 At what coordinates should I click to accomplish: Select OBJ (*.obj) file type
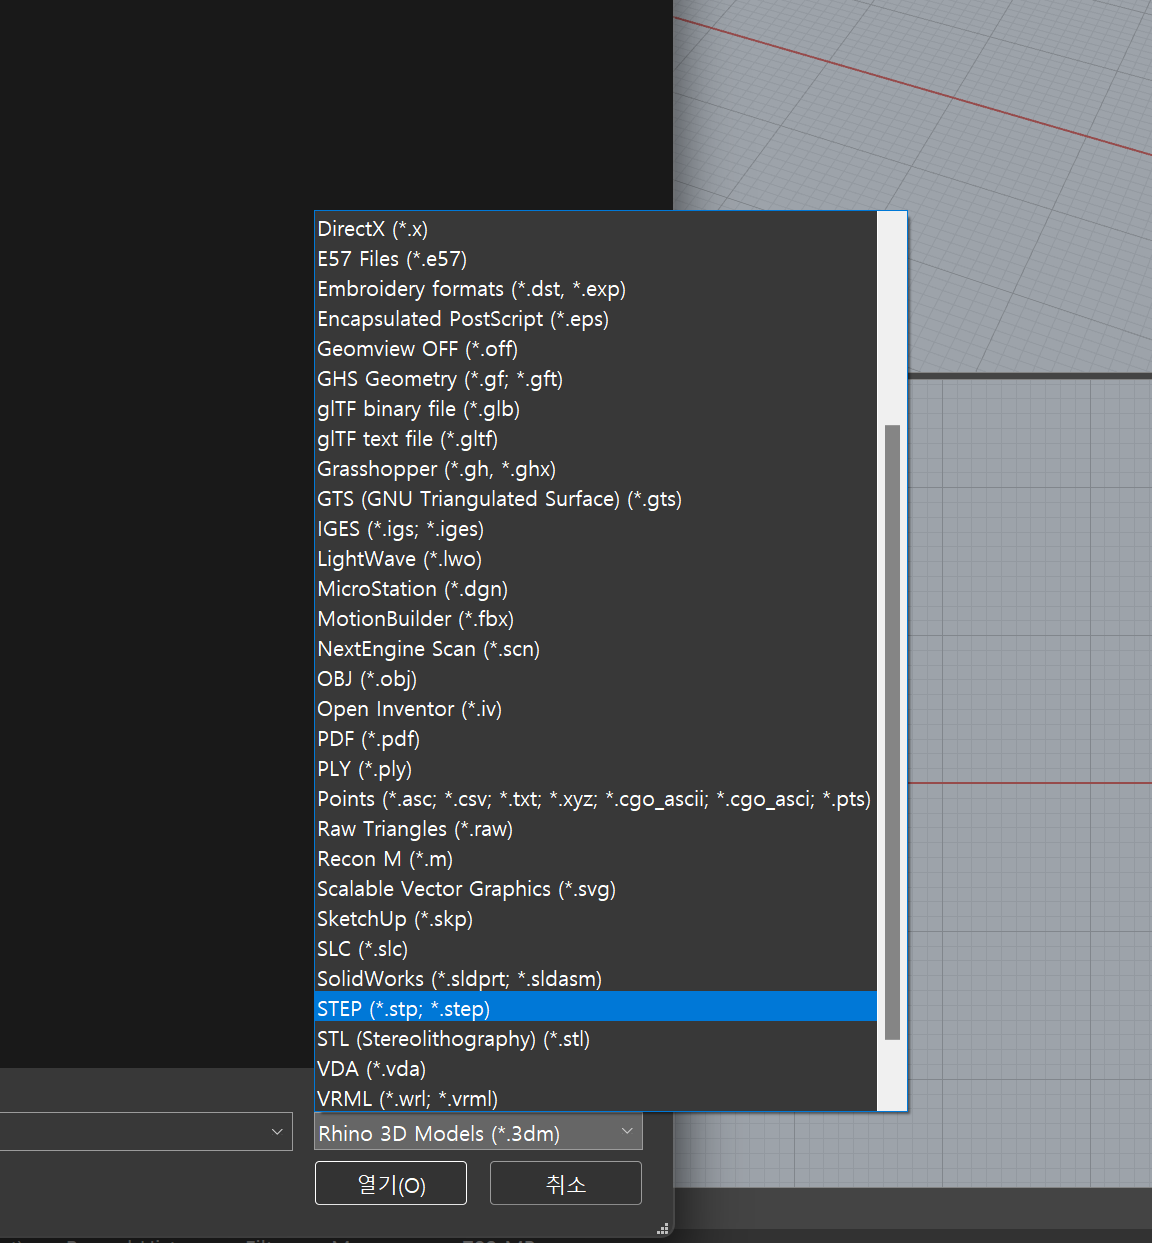596,679
